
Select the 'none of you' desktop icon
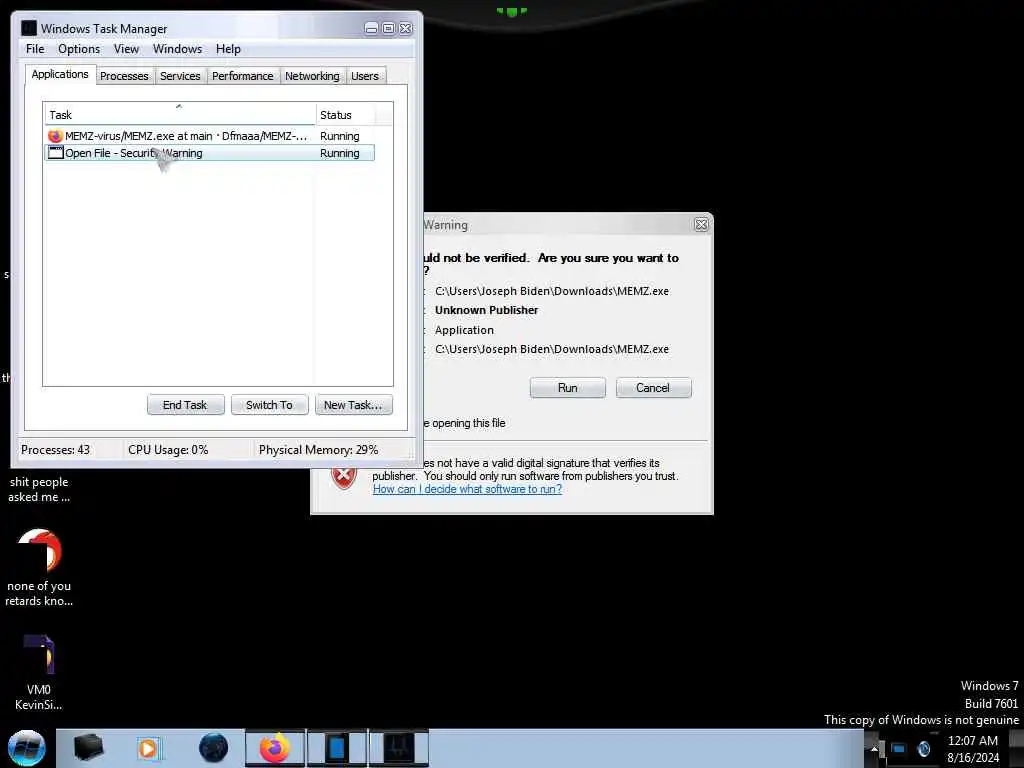click(39, 568)
